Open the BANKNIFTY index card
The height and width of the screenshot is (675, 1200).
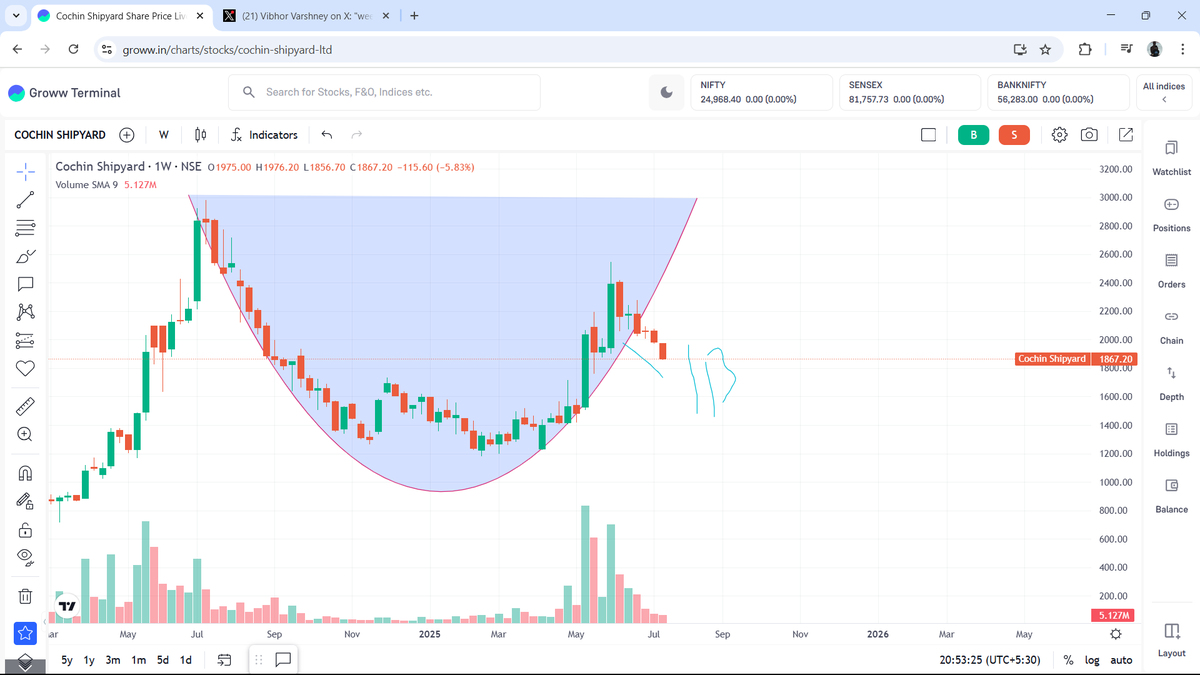point(1059,92)
